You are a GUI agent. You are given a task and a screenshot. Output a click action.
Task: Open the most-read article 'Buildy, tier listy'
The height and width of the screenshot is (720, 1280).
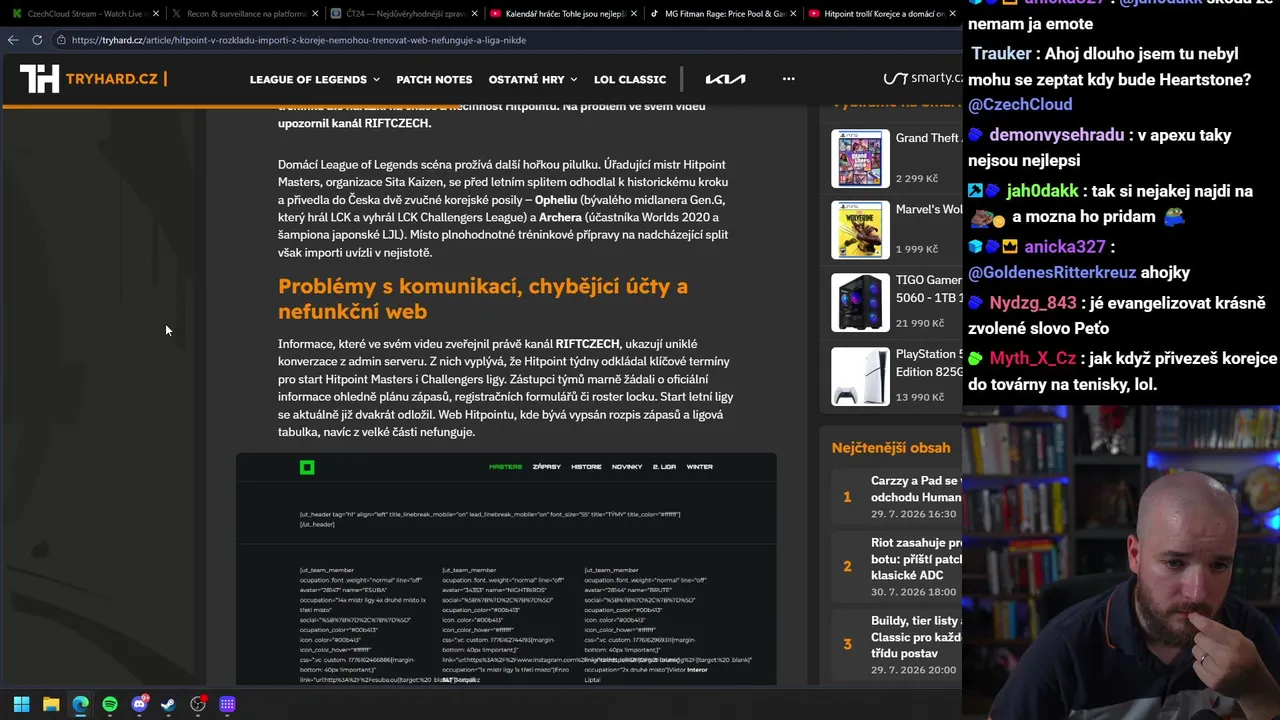pyautogui.click(x=915, y=637)
